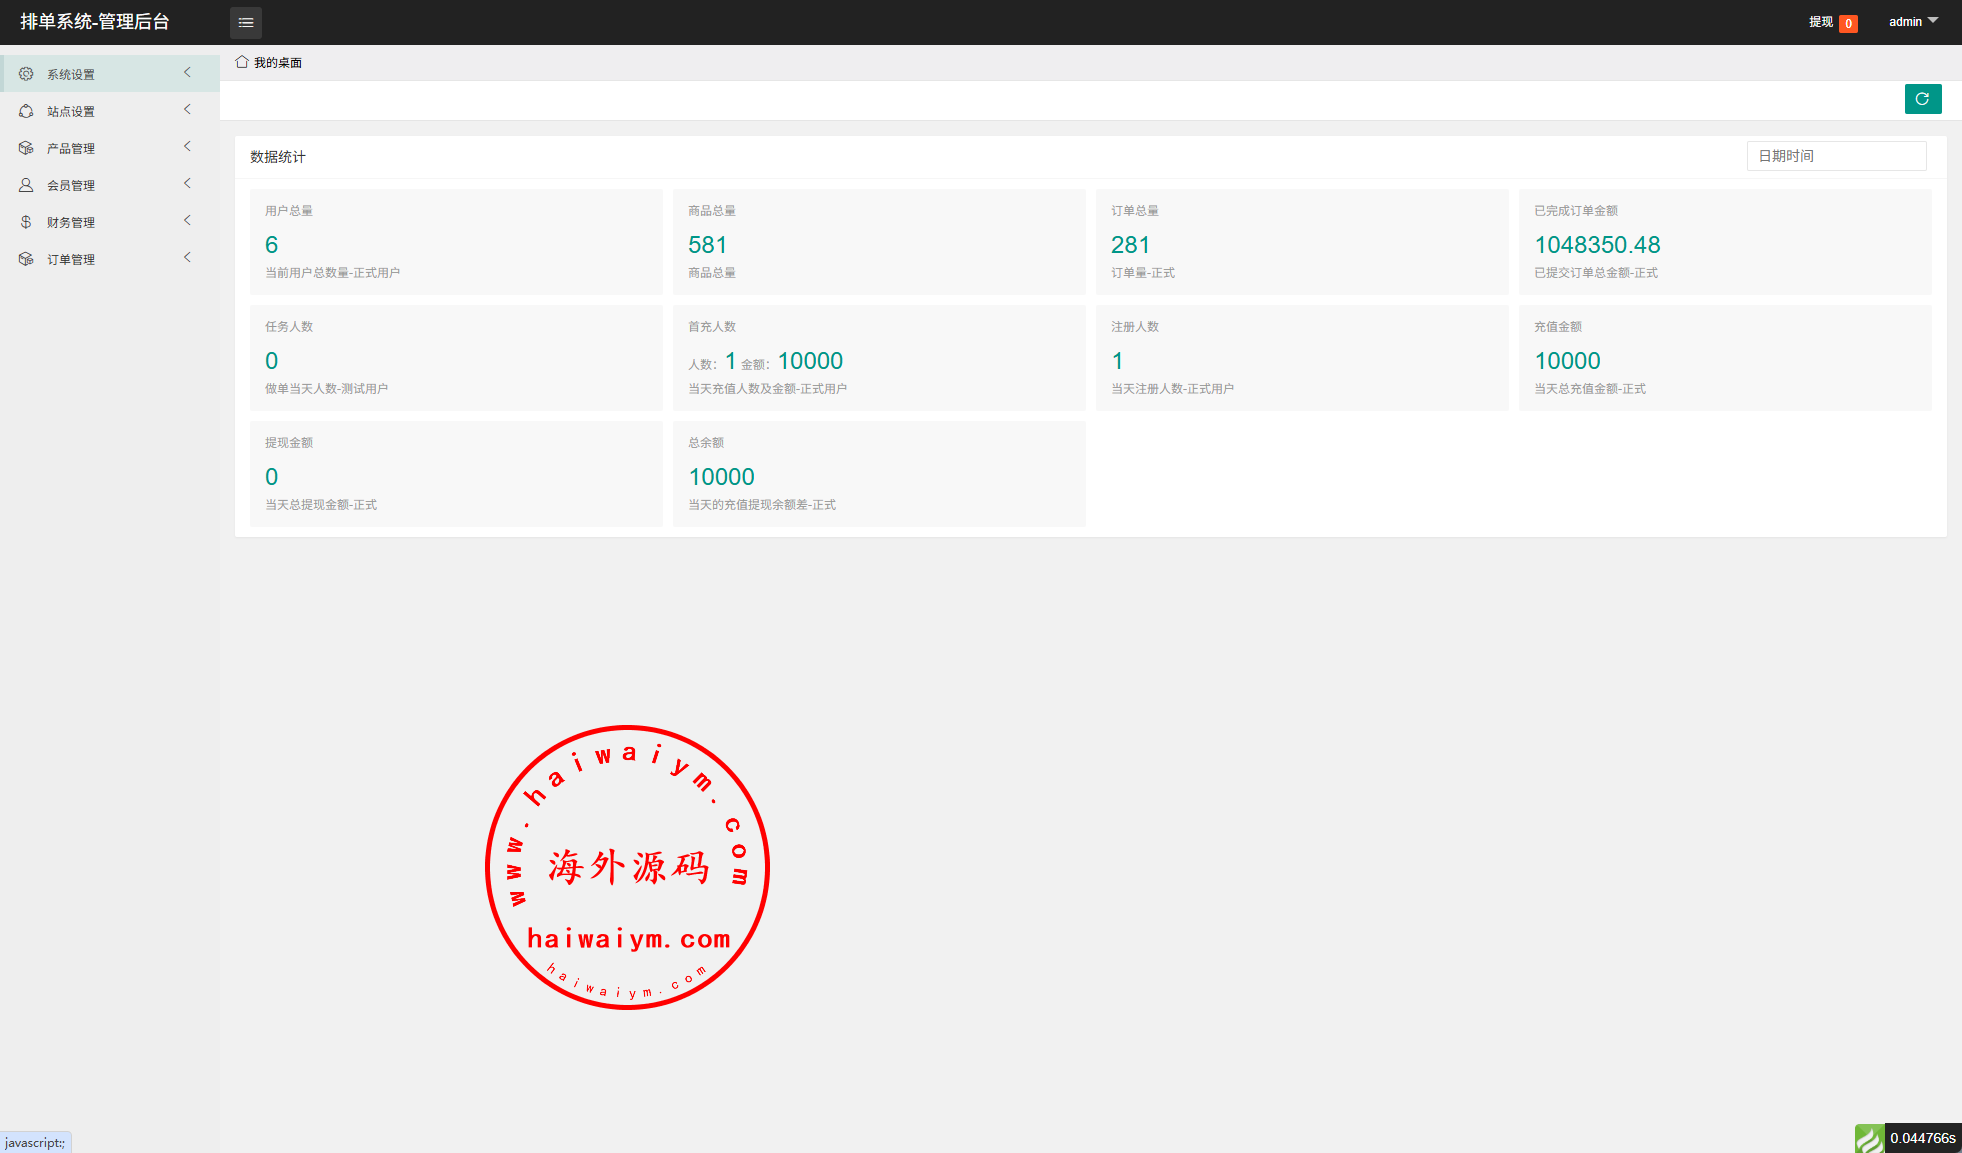Image resolution: width=1962 pixels, height=1153 pixels.
Task: Toggle the hamburger sidebar collapse button
Action: click(246, 22)
